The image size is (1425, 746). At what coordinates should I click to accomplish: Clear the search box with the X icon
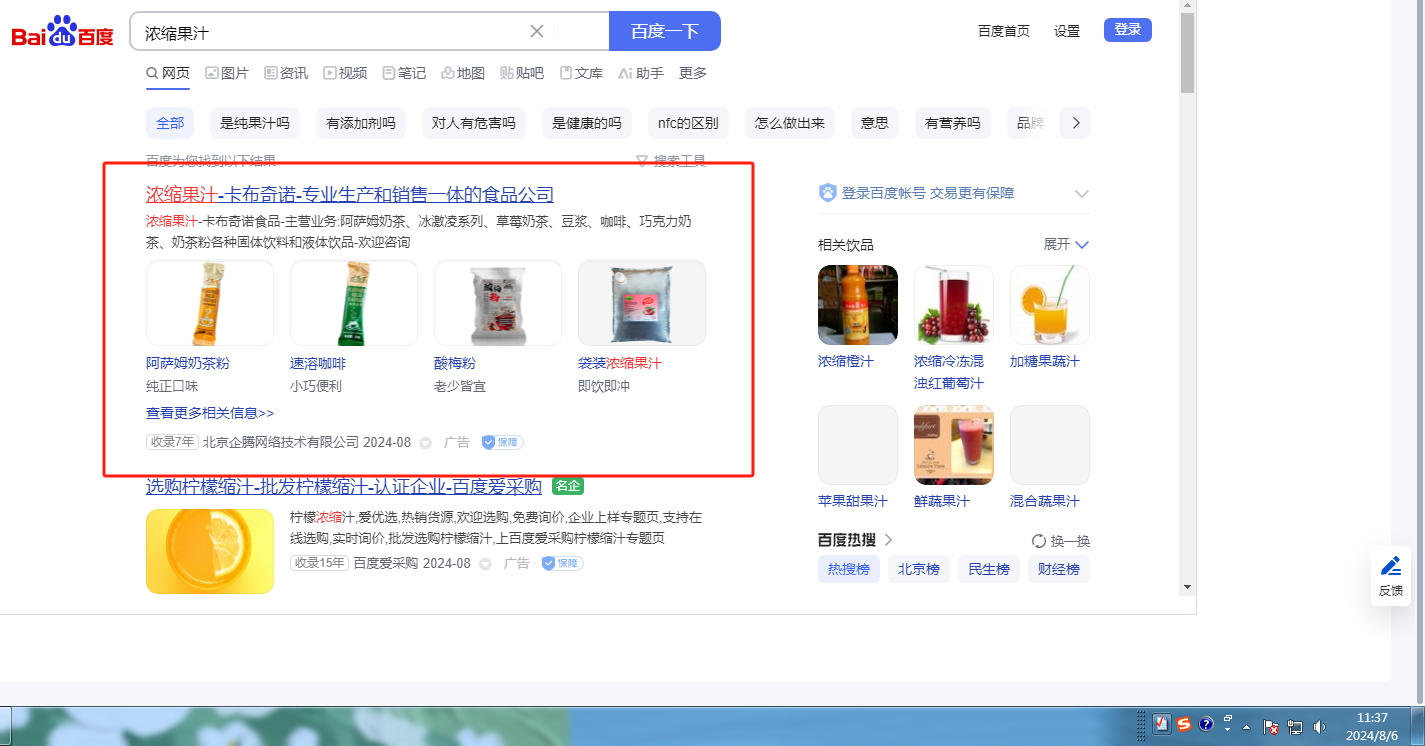click(x=537, y=31)
